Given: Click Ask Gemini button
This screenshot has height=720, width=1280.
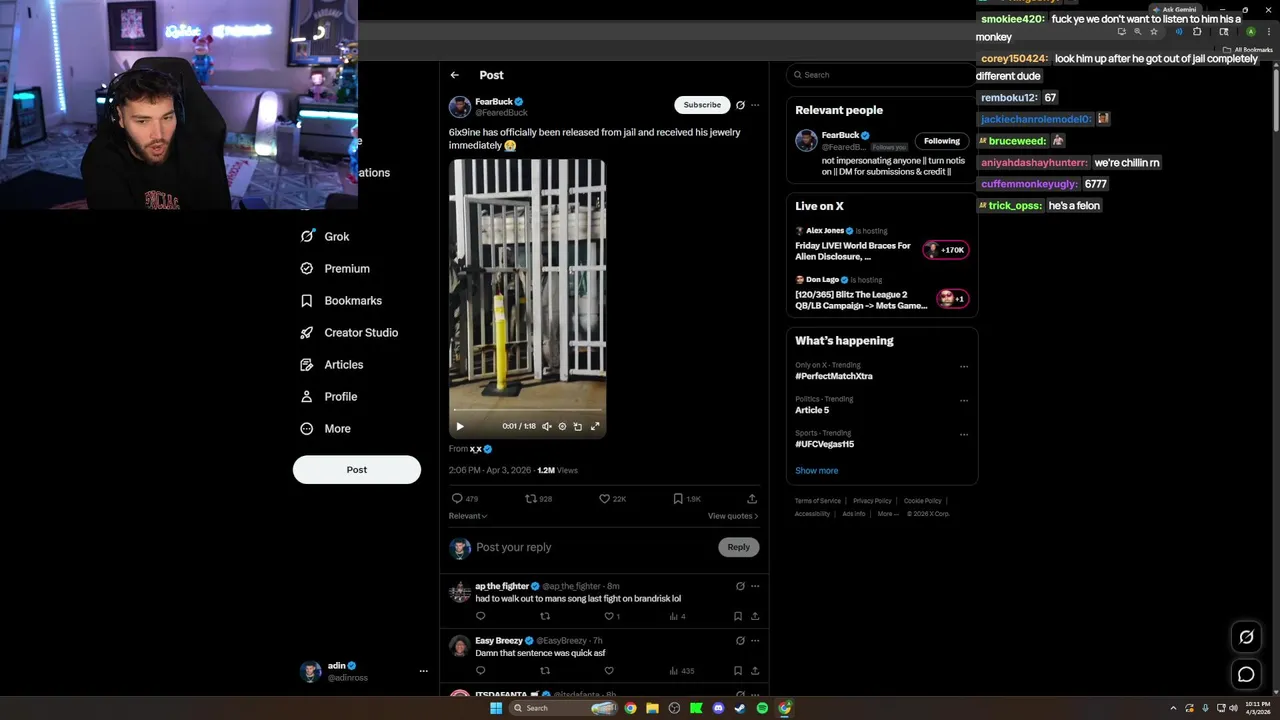Looking at the screenshot, I should coord(1174,10).
